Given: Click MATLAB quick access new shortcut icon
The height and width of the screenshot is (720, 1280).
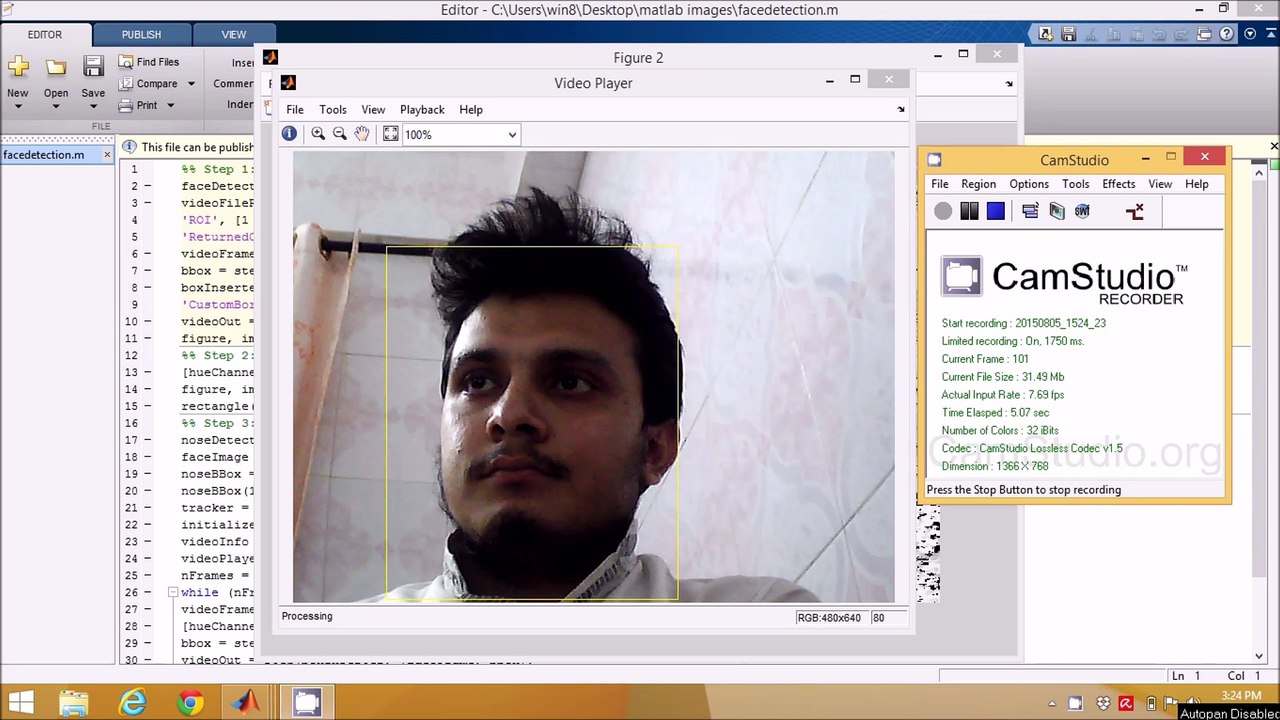Looking at the screenshot, I should pos(1045,34).
